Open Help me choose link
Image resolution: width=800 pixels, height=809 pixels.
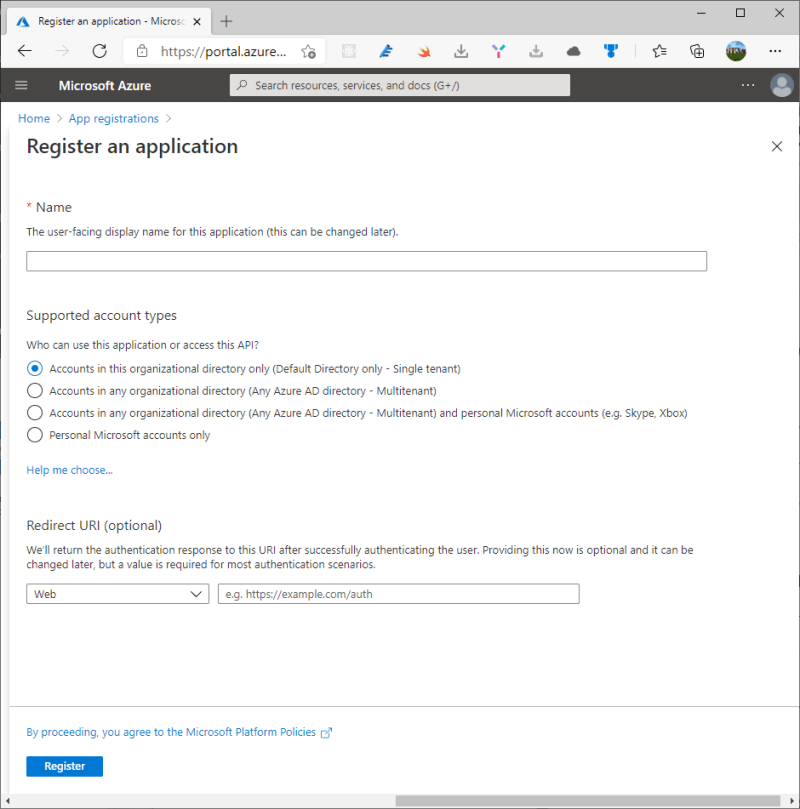(x=69, y=470)
